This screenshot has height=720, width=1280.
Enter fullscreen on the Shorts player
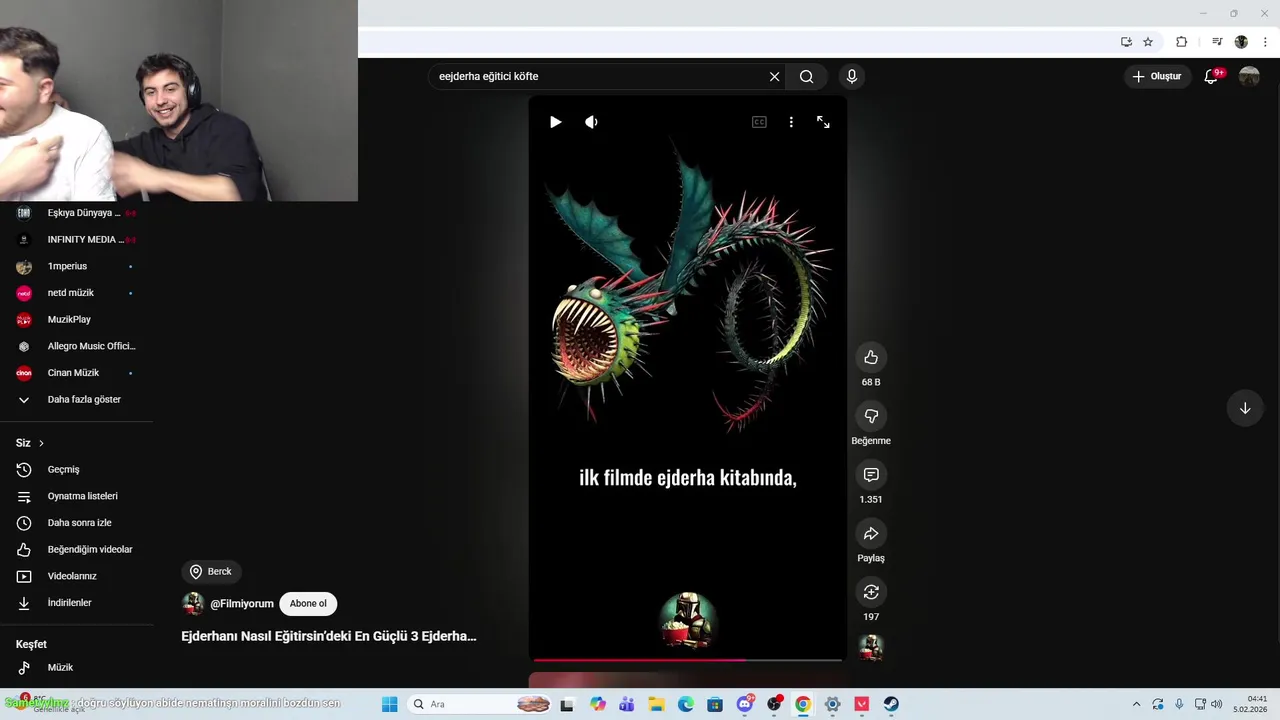tap(823, 122)
